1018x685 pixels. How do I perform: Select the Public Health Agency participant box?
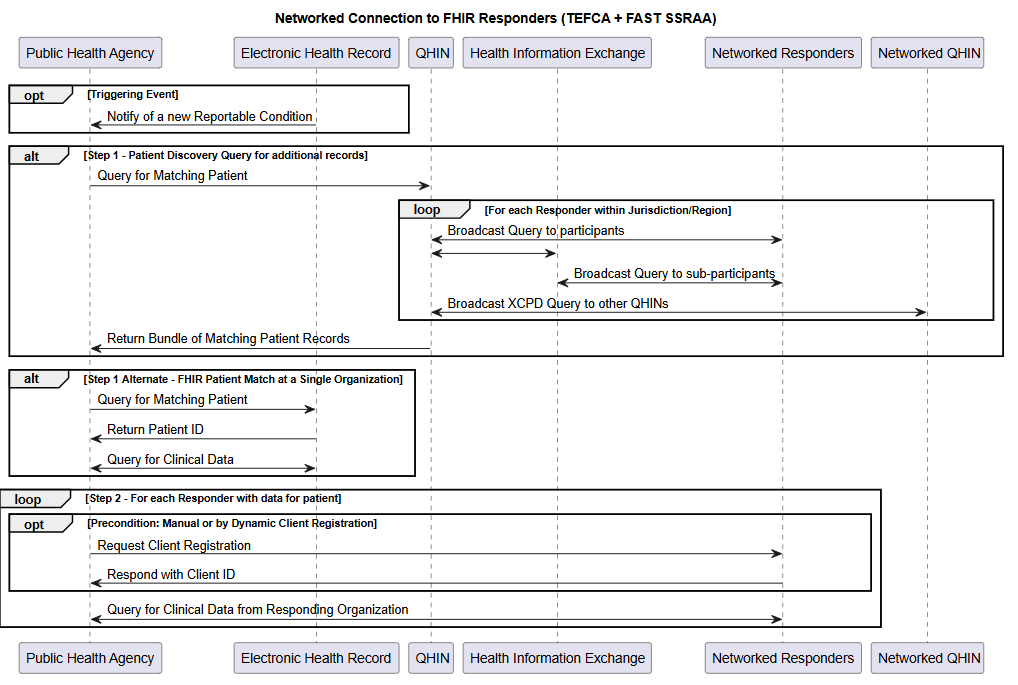(89, 52)
